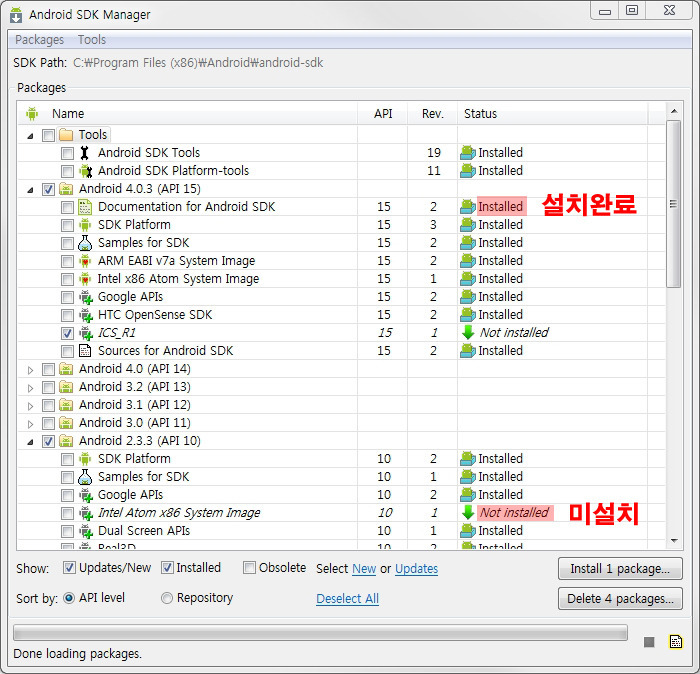700x674 pixels.
Task: Click the Status column header
Action: (x=553, y=114)
